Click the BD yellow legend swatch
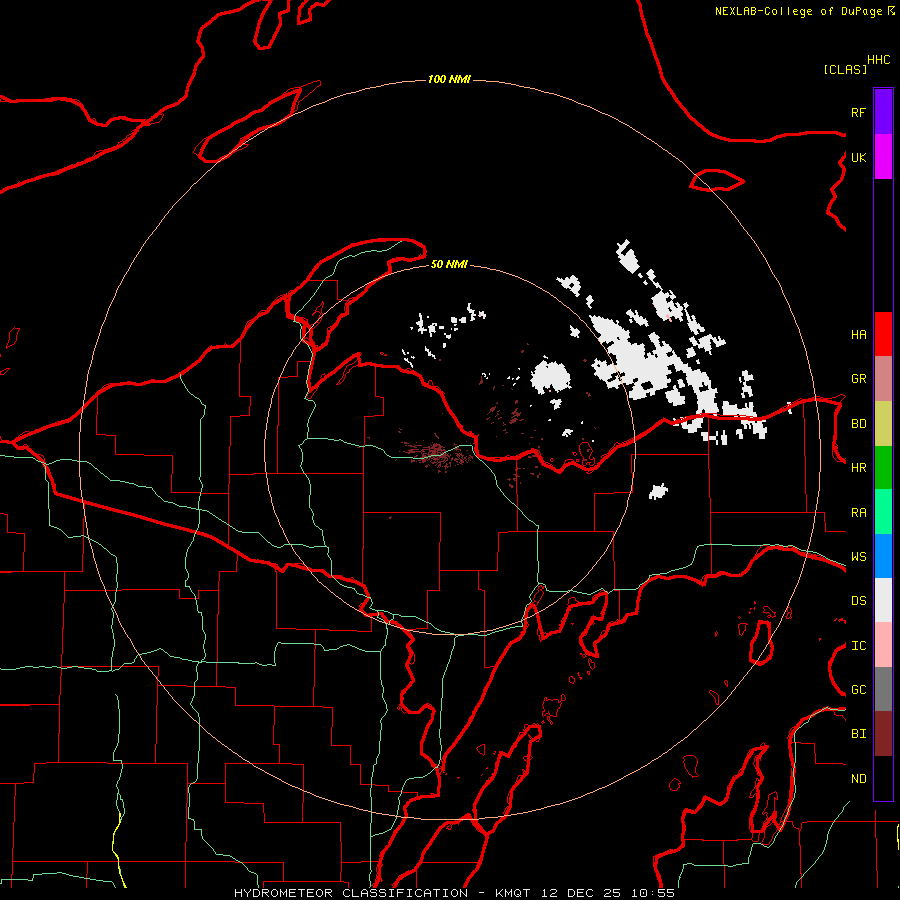The height and width of the screenshot is (900, 900). click(x=883, y=424)
